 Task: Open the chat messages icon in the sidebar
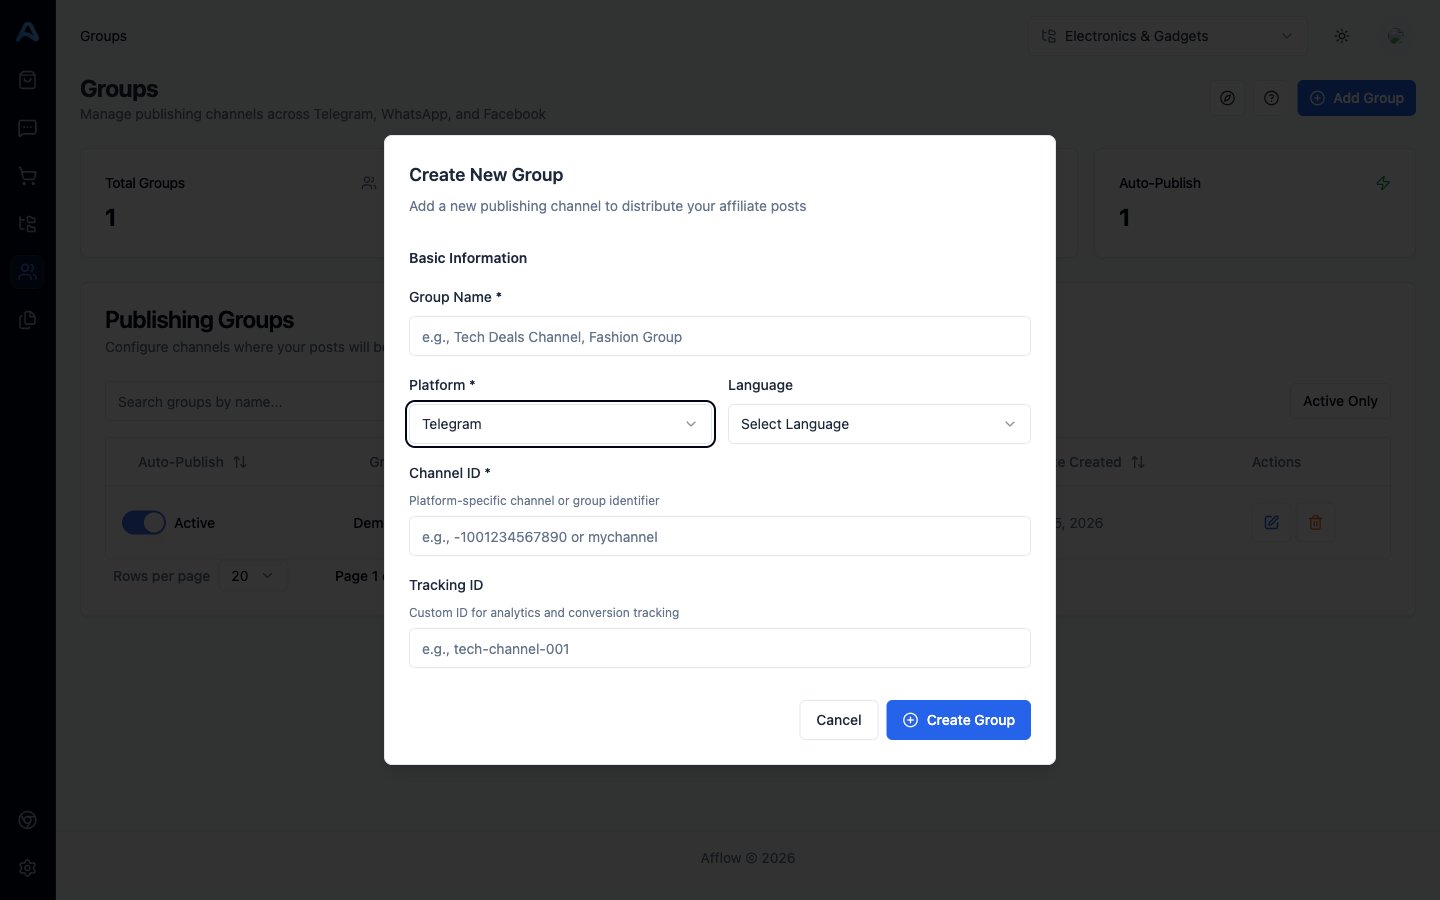coord(28,128)
